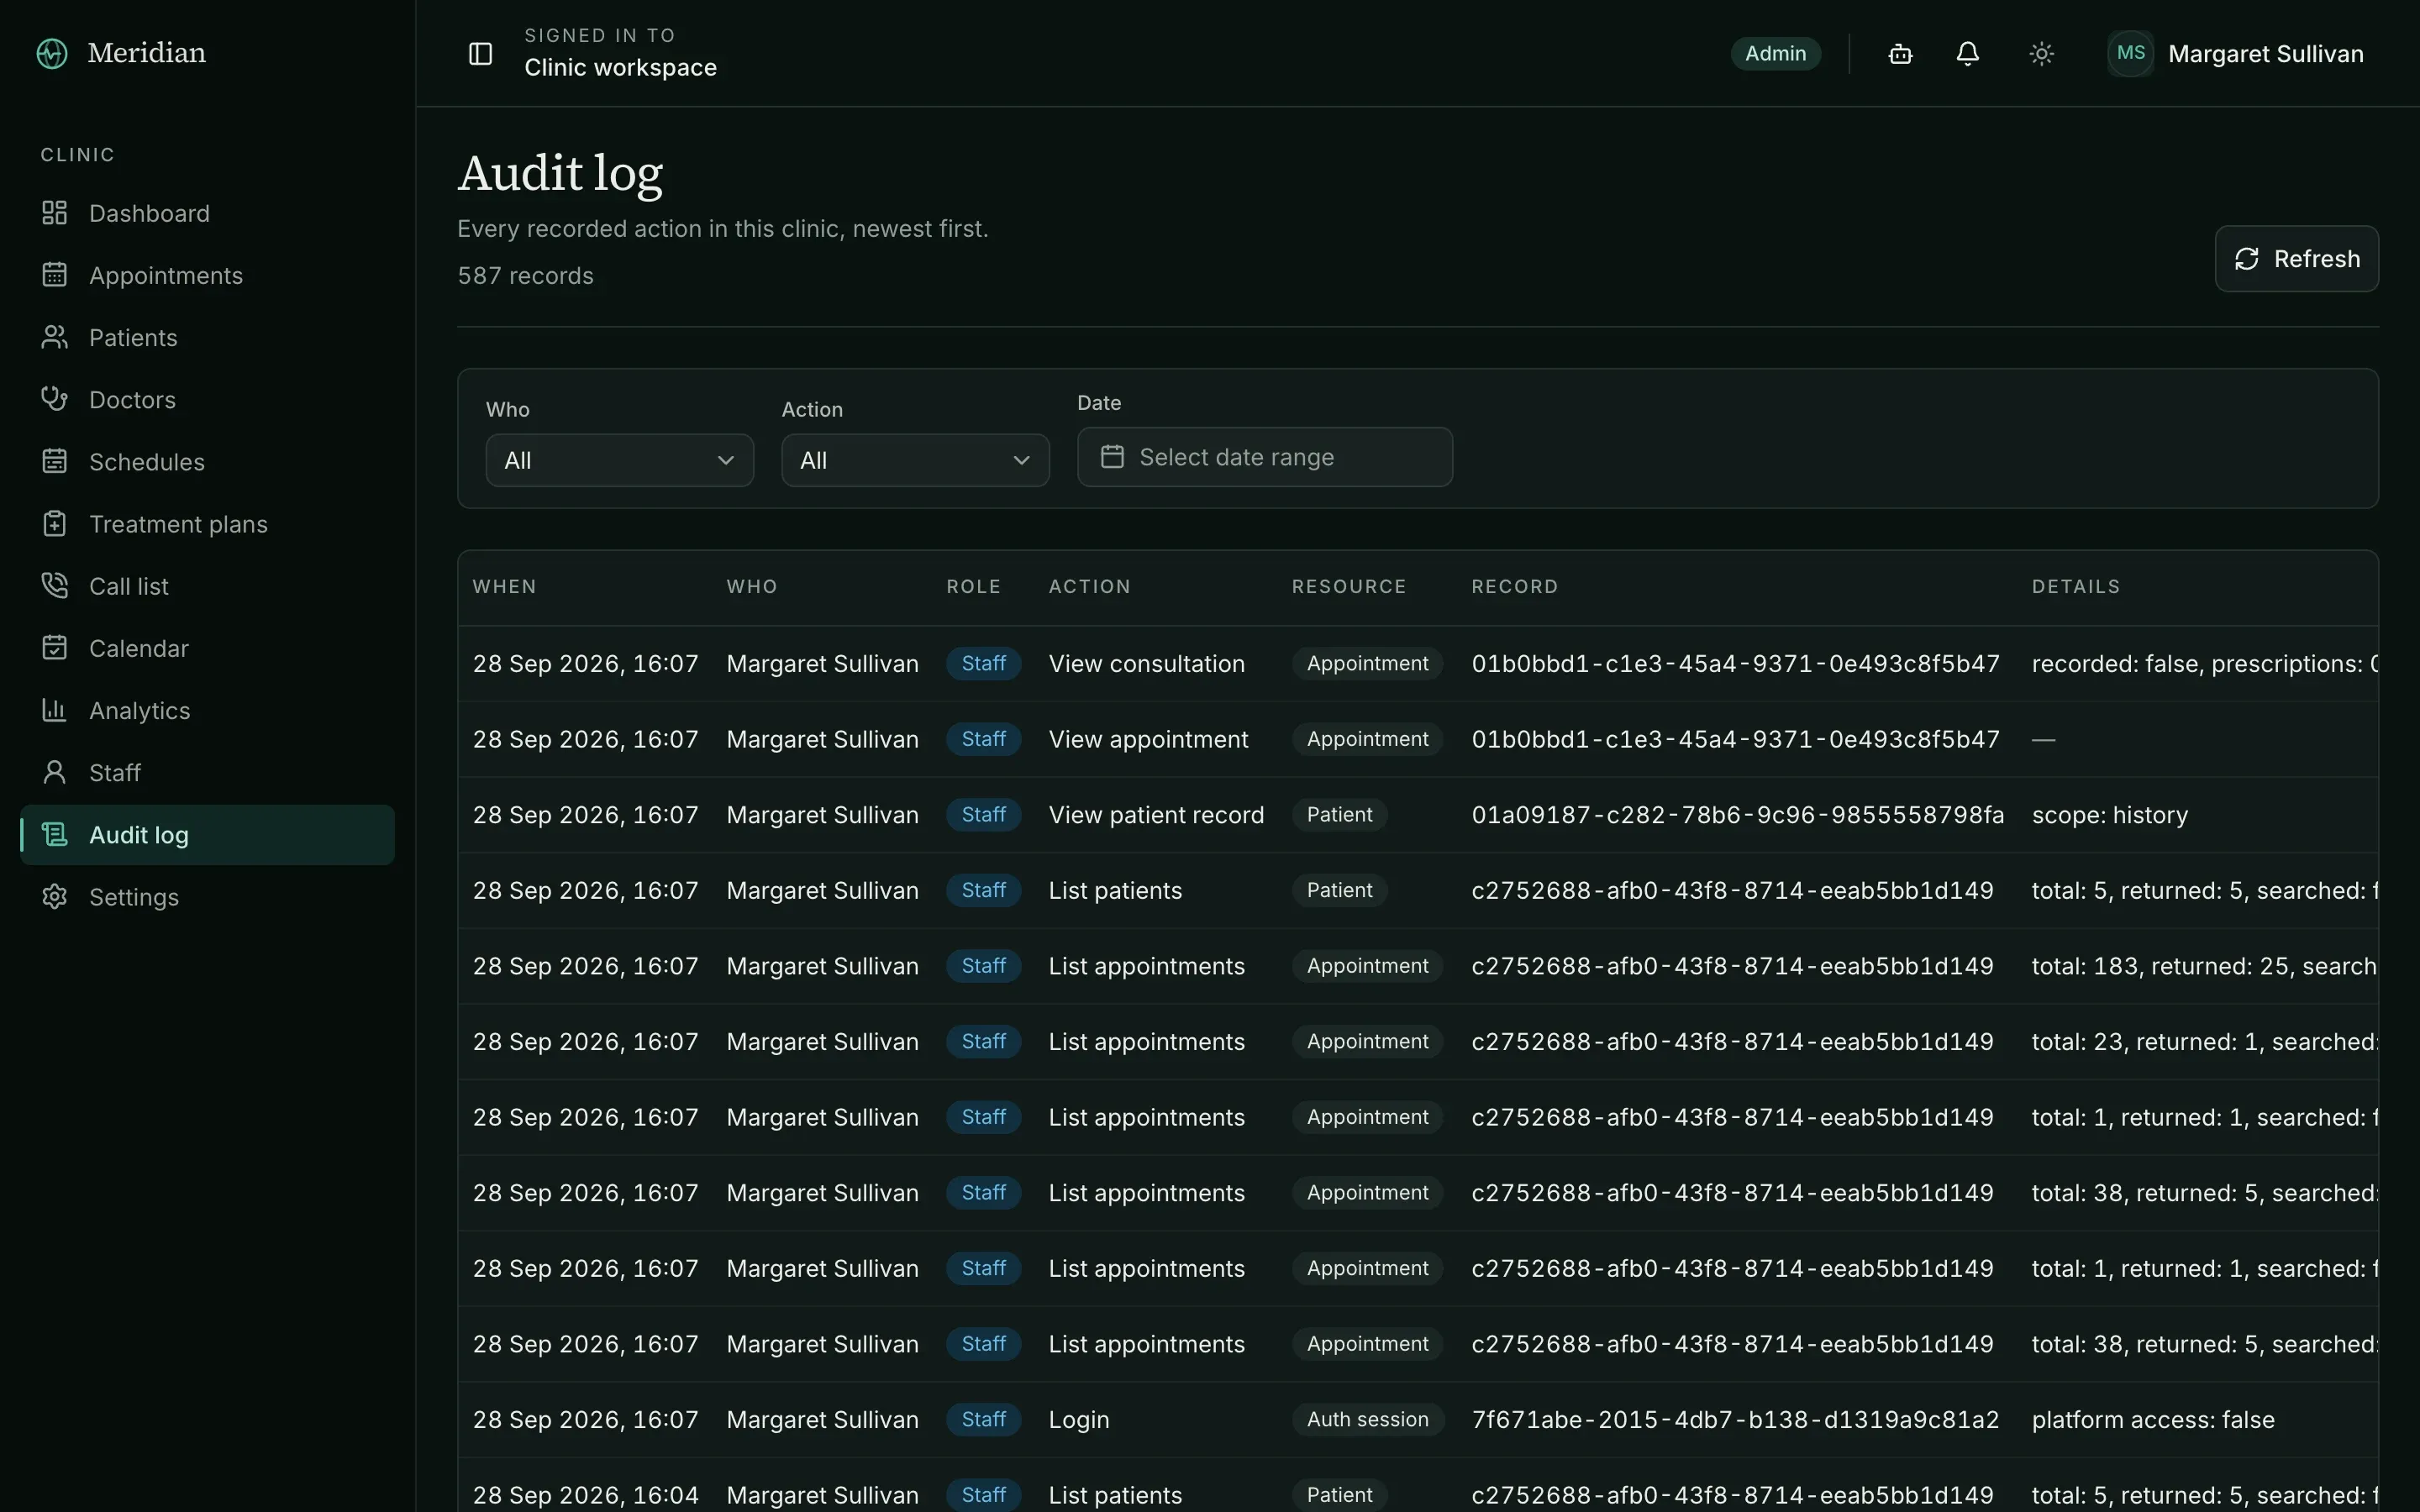Click the Admin role badge
The height and width of the screenshot is (1512, 2420).
[x=1775, y=54]
